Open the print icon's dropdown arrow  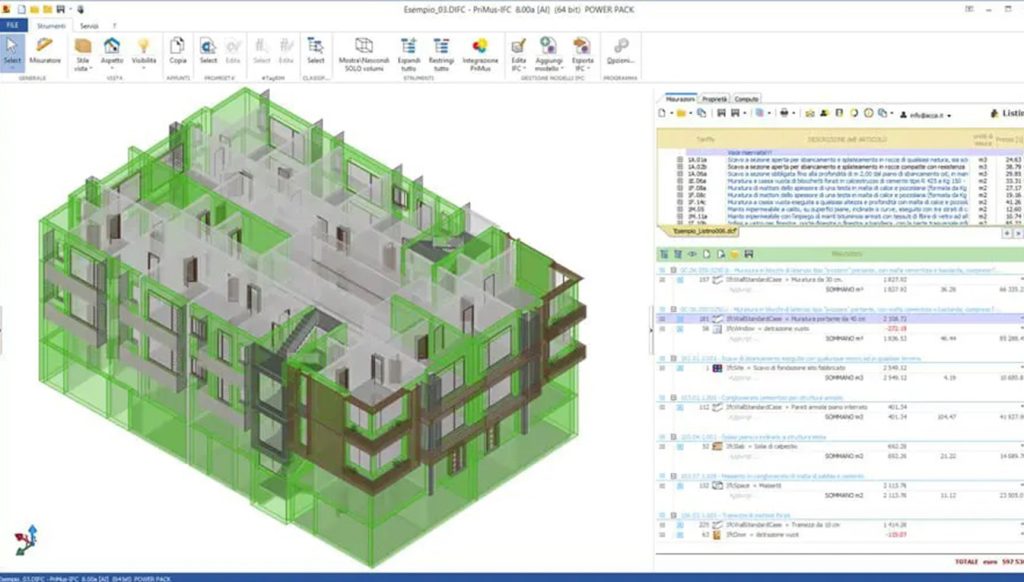click(793, 114)
